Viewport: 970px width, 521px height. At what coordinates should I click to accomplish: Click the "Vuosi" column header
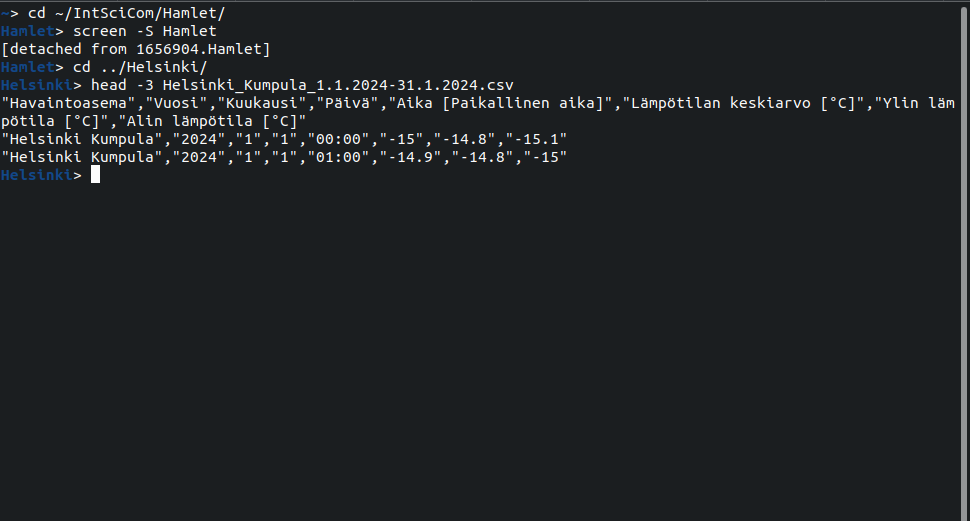[x=176, y=103]
